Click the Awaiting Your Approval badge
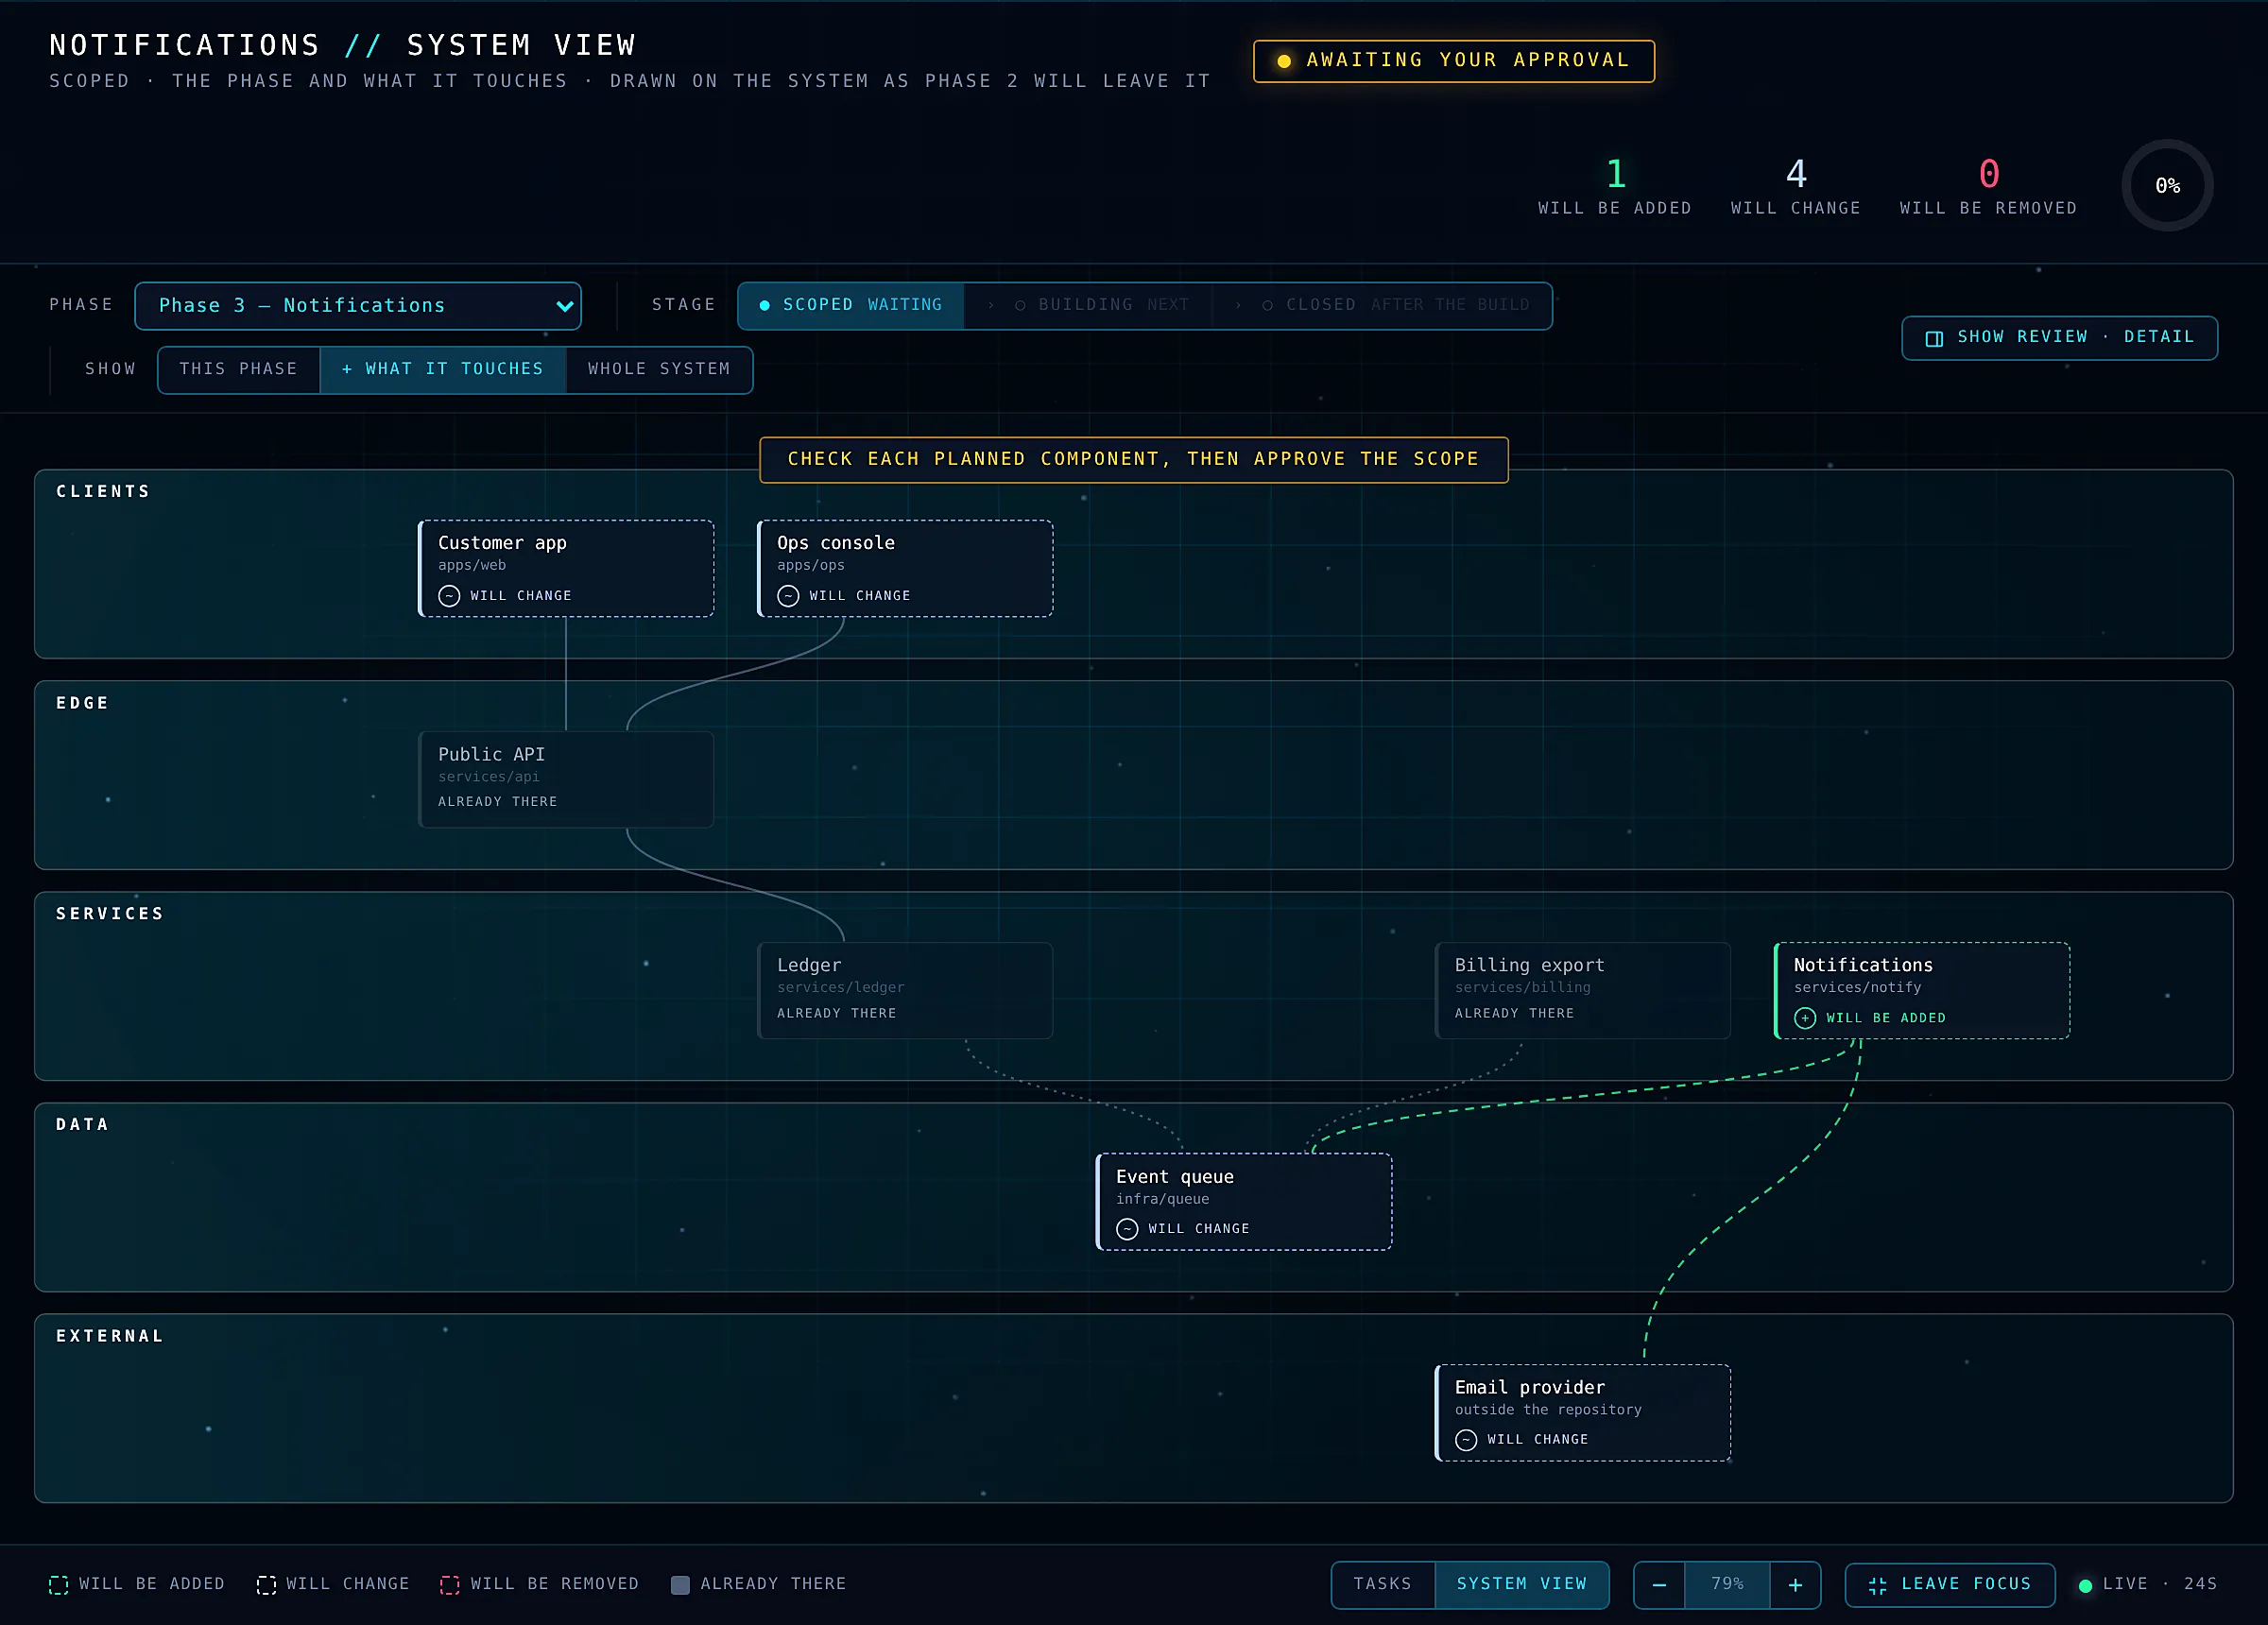This screenshot has height=1625, width=2268. pyautogui.click(x=1454, y=61)
